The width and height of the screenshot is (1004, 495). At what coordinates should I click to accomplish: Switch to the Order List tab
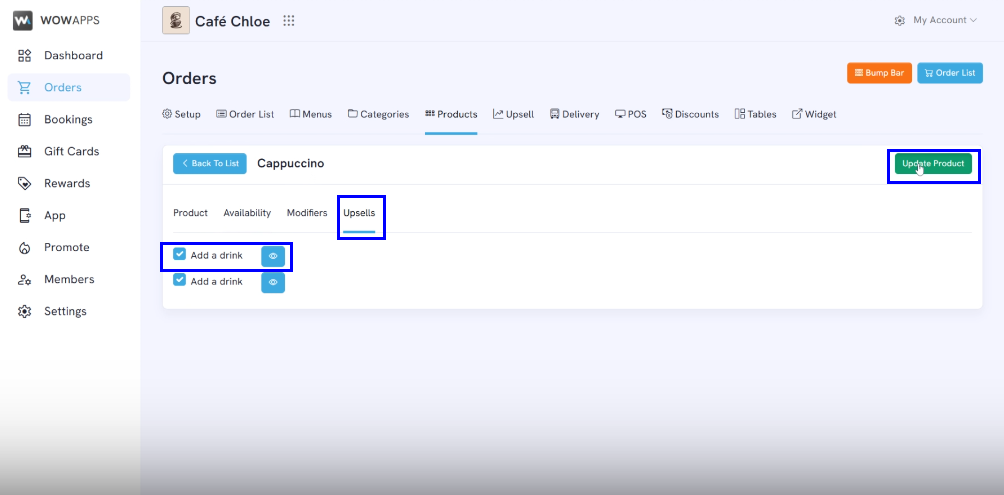(245, 114)
